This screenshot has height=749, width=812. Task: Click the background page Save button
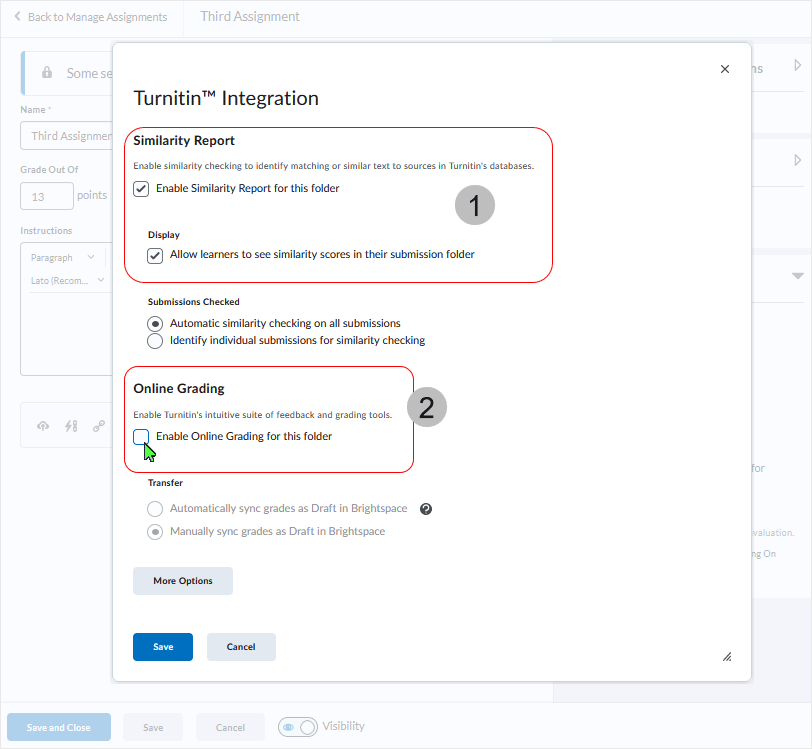coord(153,727)
